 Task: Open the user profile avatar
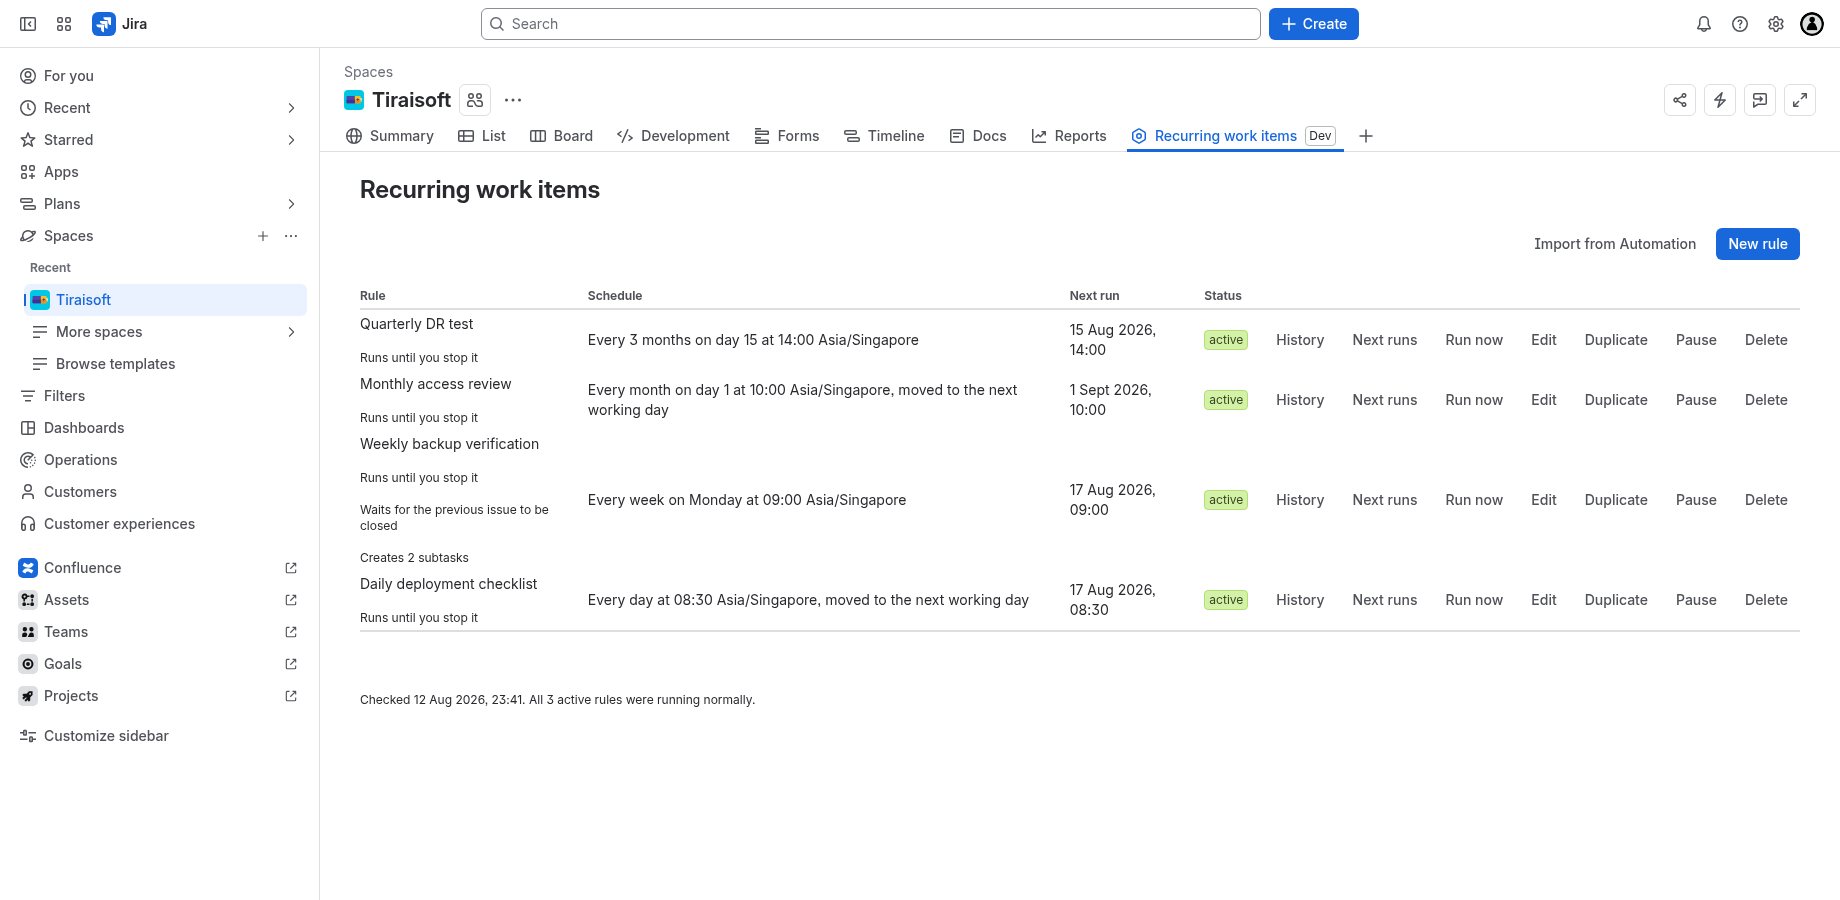click(1812, 24)
